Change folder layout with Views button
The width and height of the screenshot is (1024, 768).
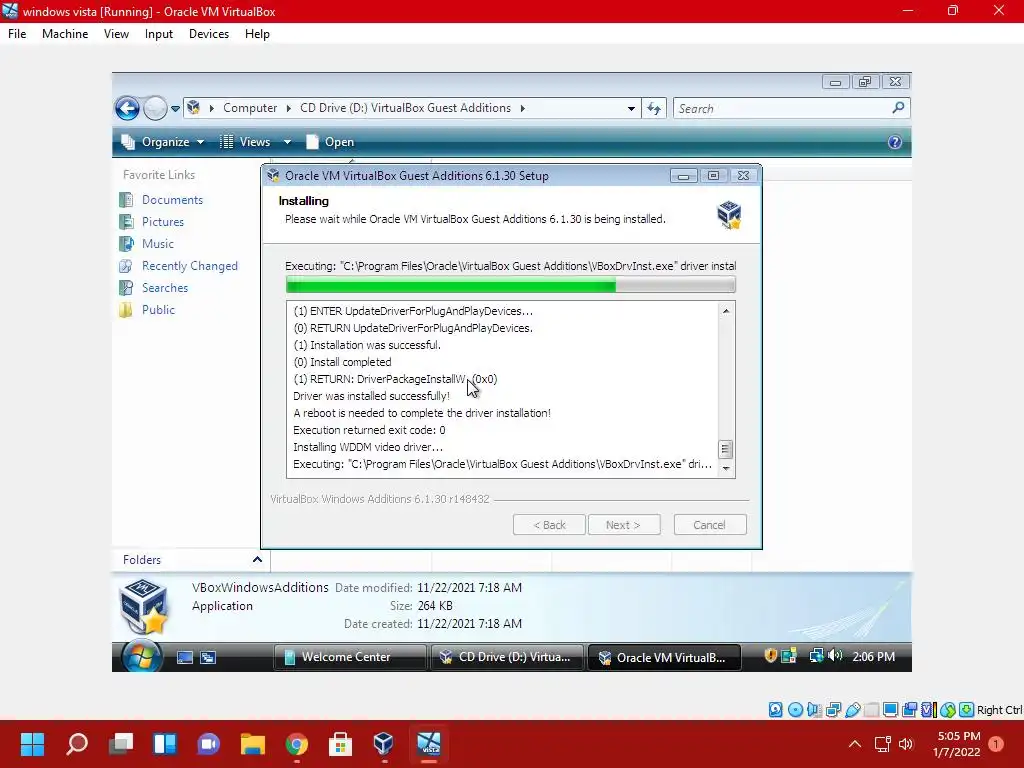(x=246, y=142)
